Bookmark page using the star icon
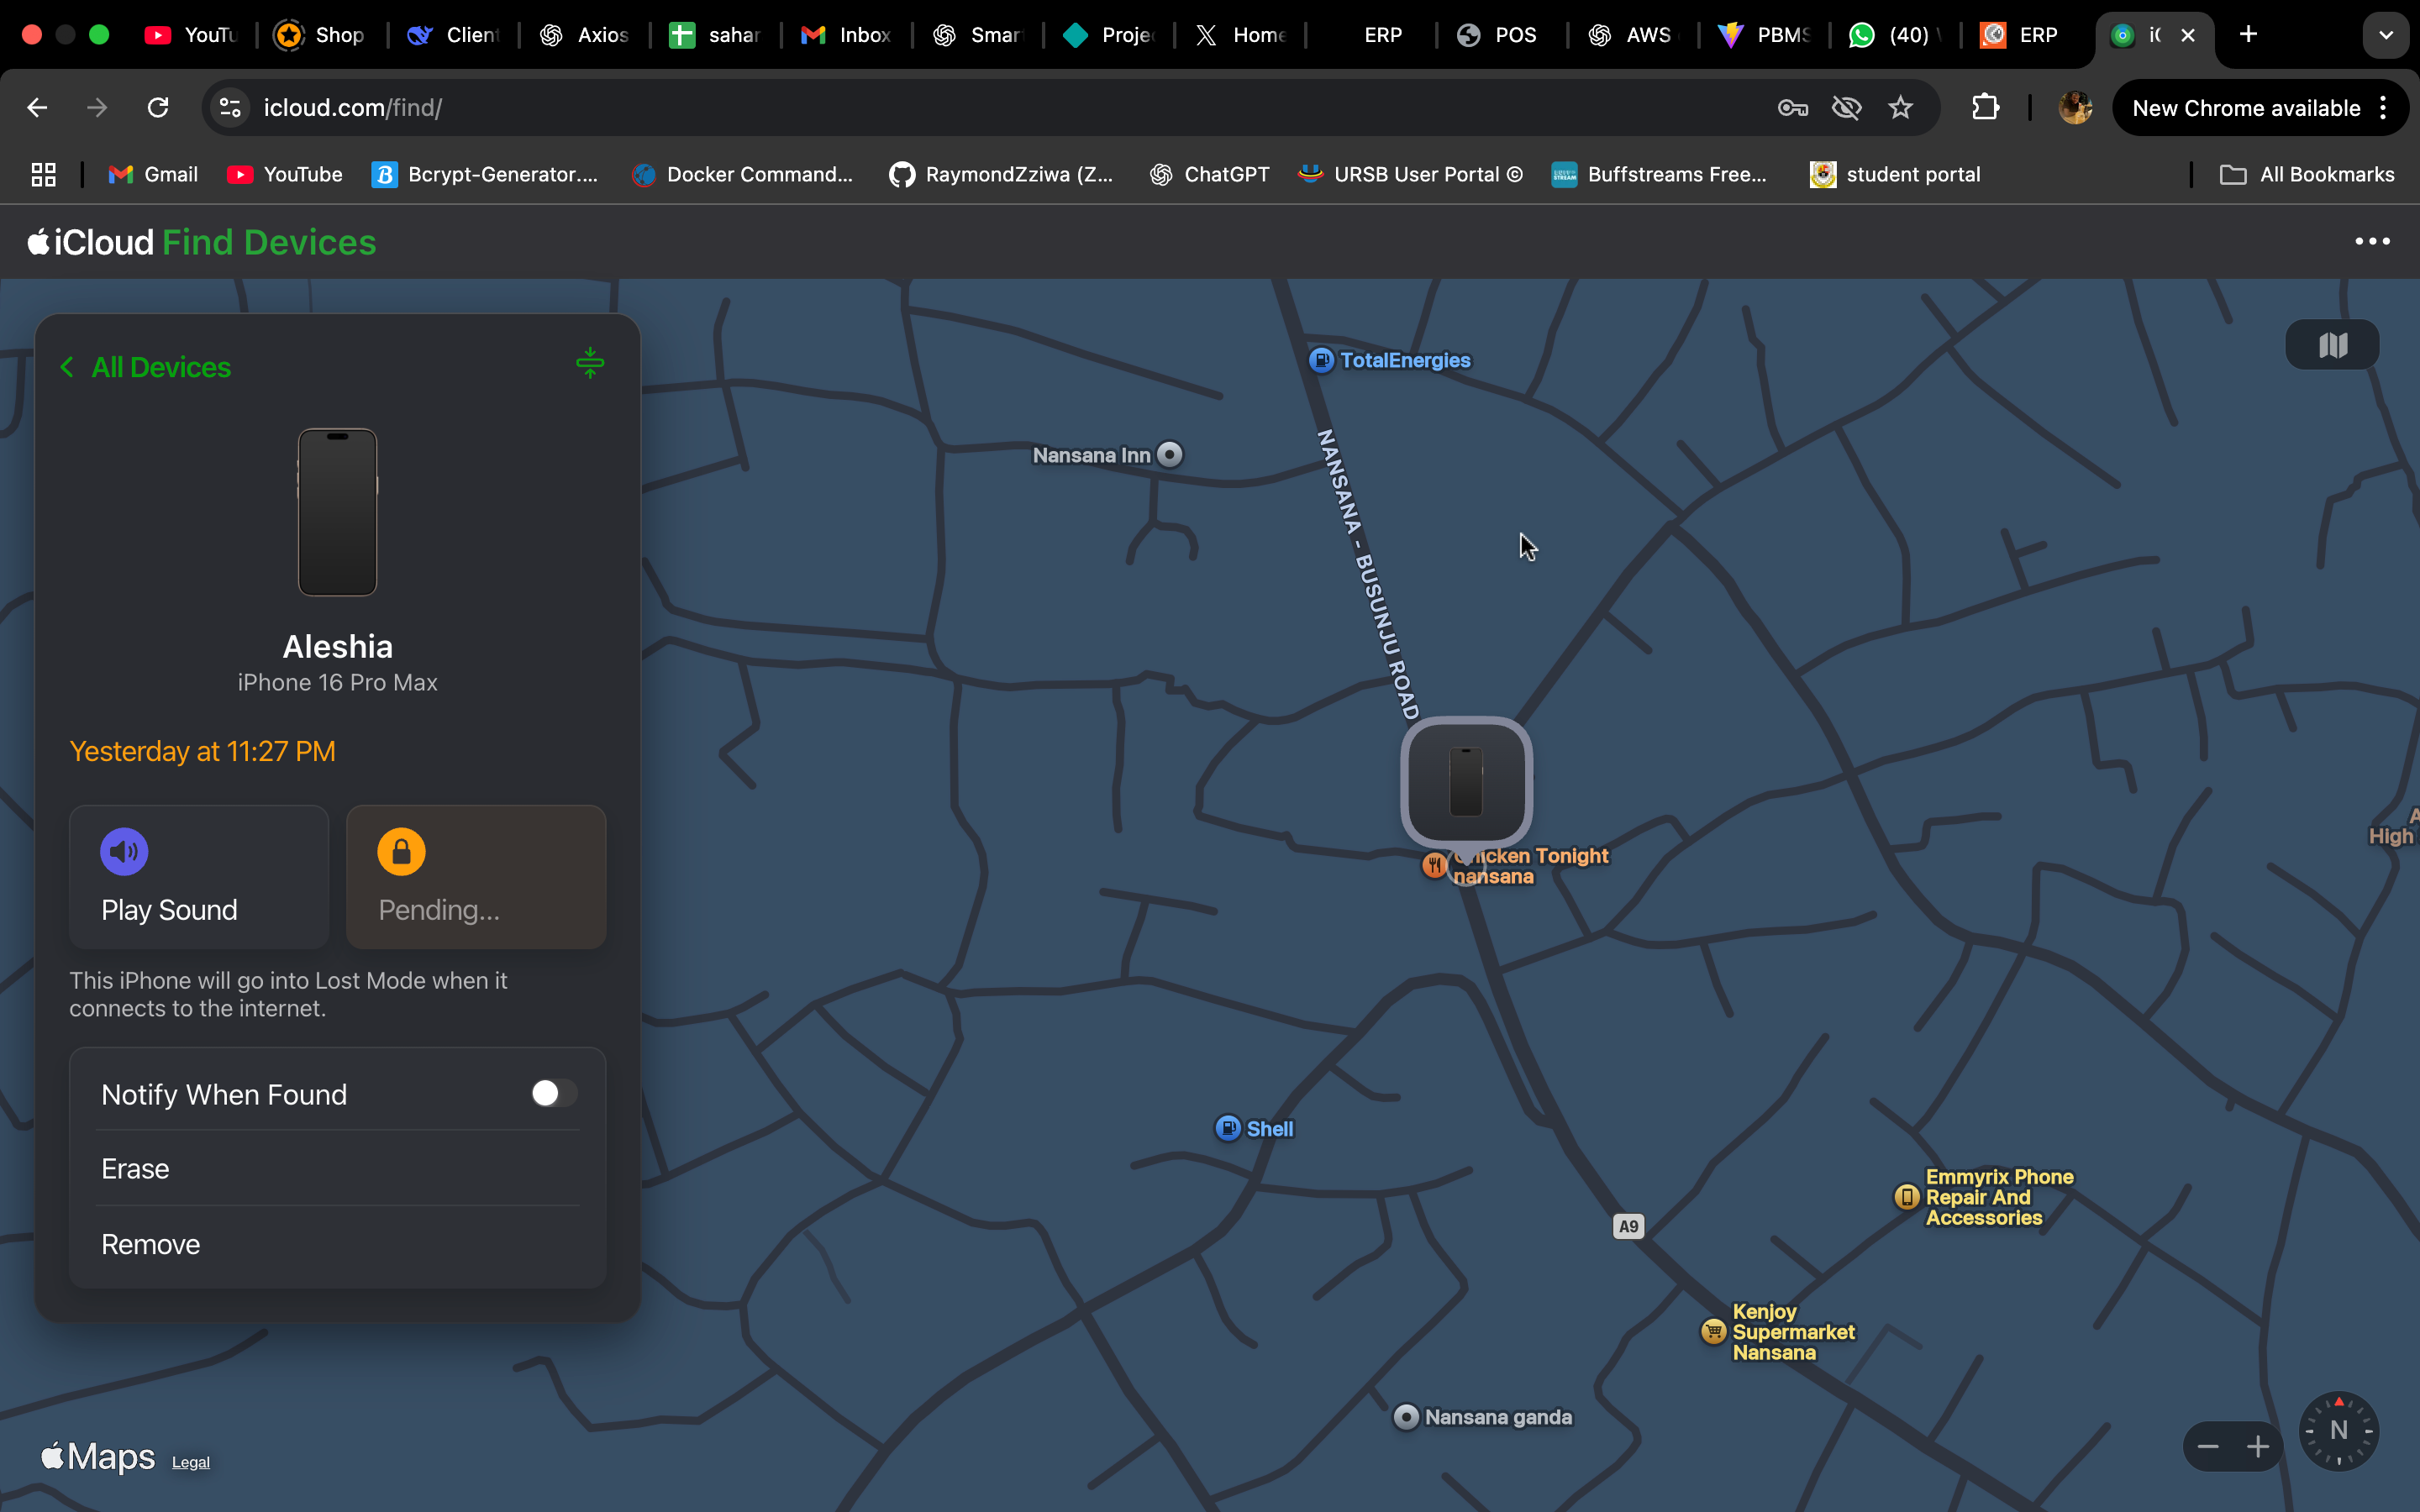2420x1512 pixels. click(x=1900, y=108)
